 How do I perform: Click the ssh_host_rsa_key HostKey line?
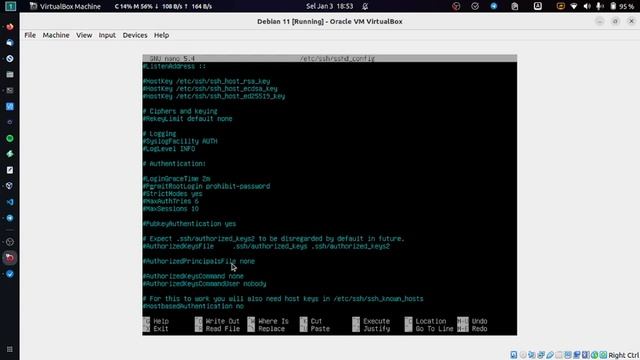tap(207, 81)
